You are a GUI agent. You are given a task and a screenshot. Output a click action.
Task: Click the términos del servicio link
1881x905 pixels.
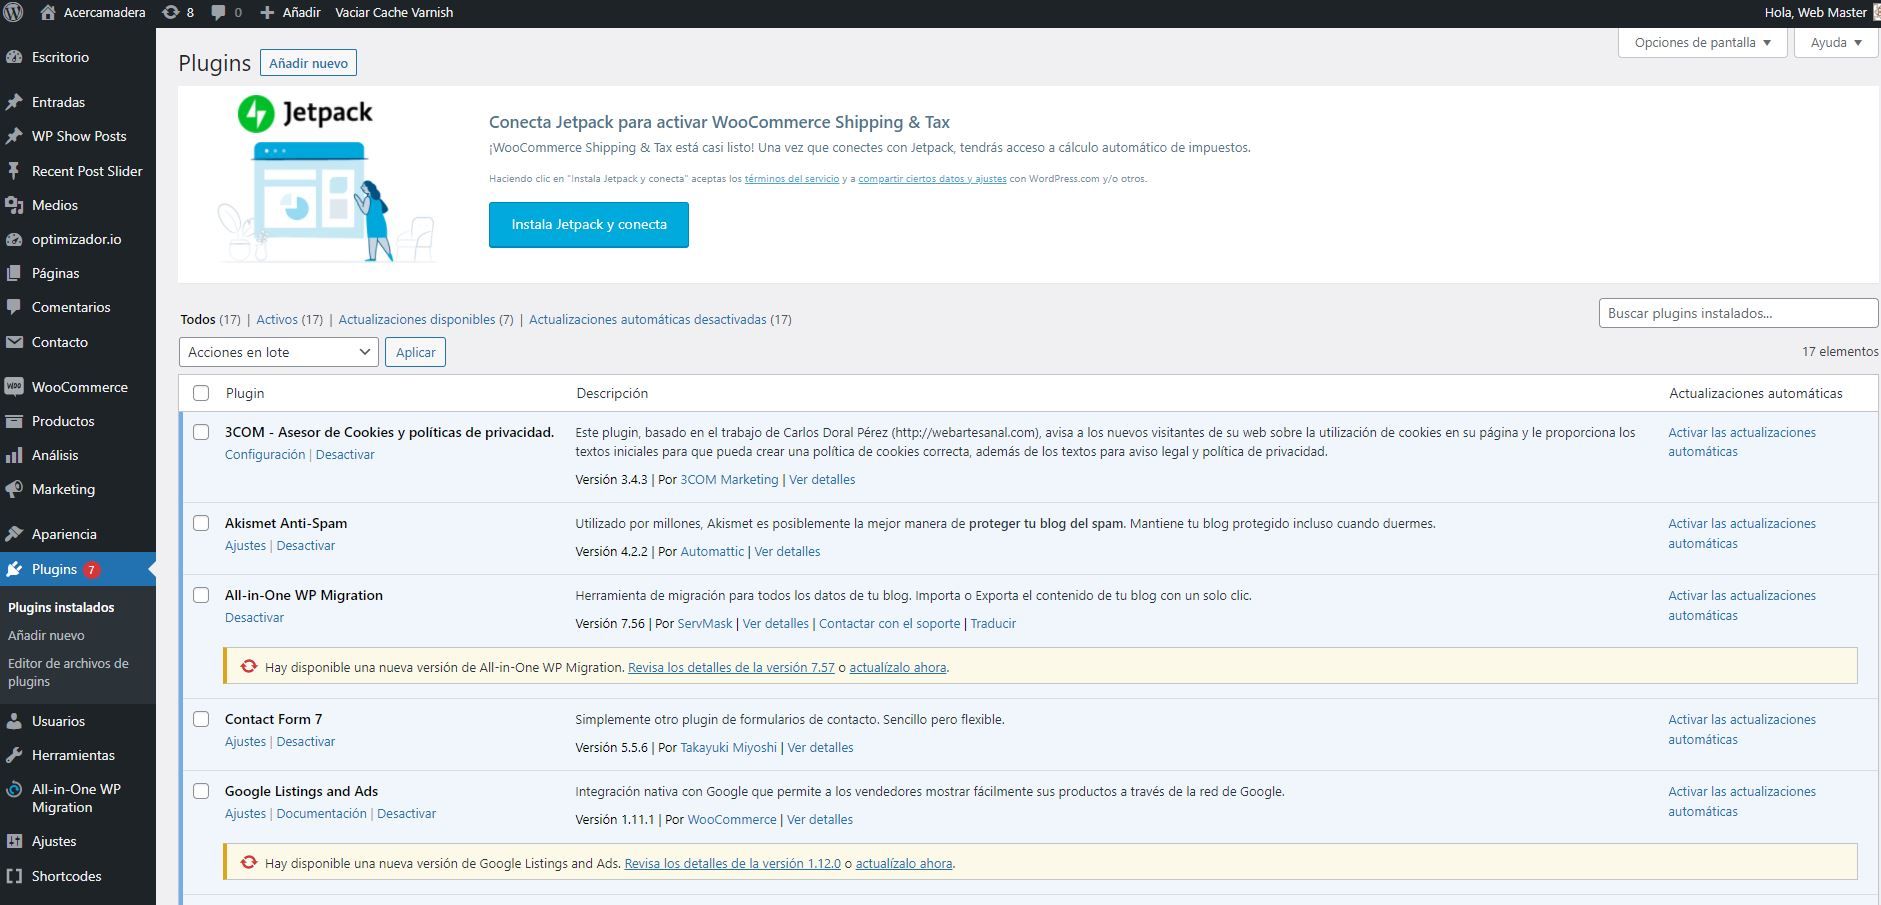pos(792,178)
